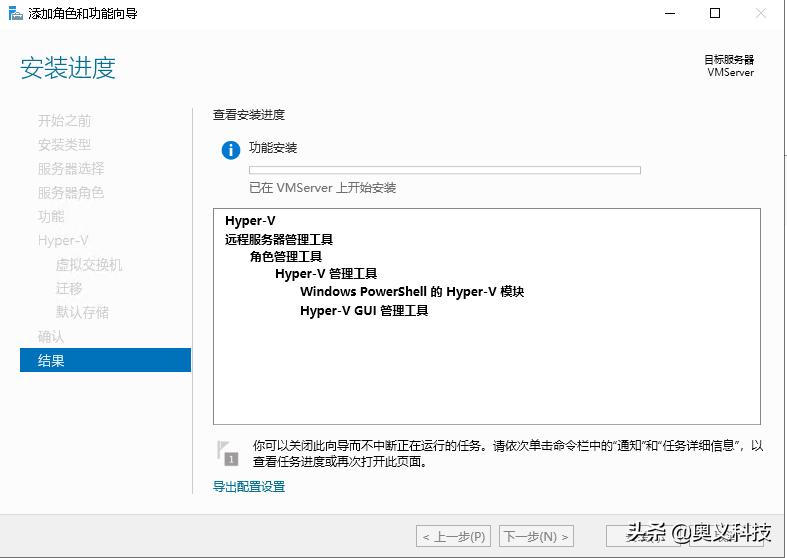Viewport: 787px width, 558px height.
Task: Click the Hyper-V entry in results list
Action: [x=250, y=221]
